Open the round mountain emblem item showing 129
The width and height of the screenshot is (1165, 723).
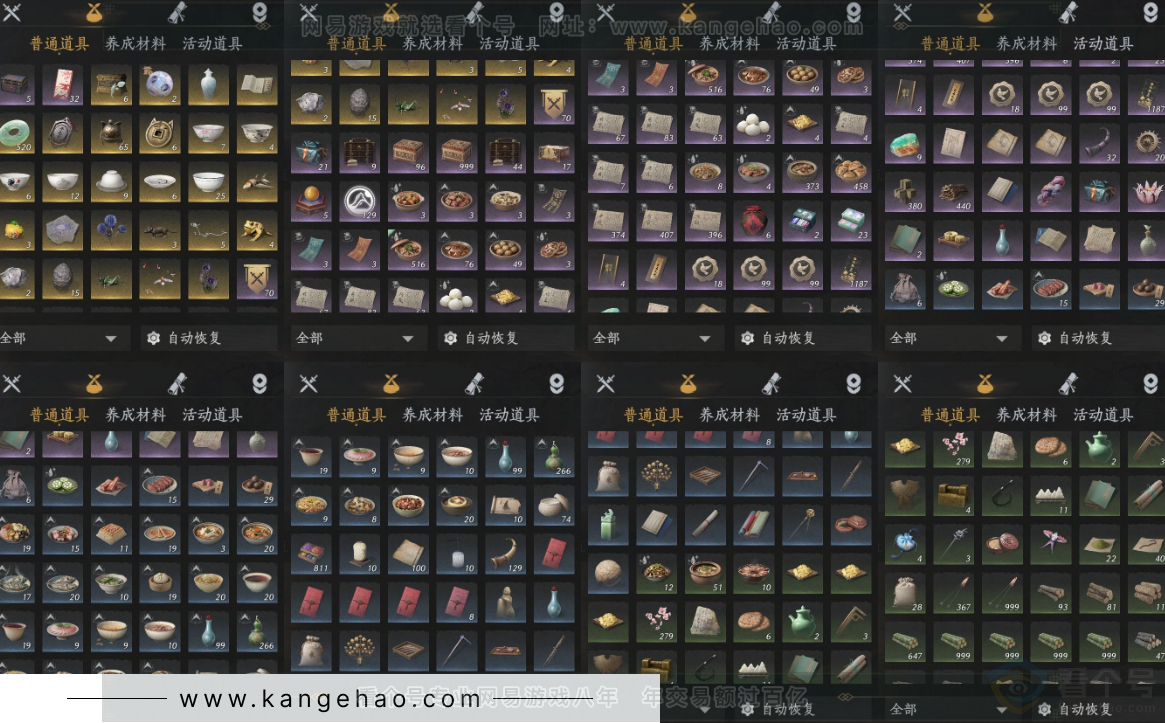point(360,201)
